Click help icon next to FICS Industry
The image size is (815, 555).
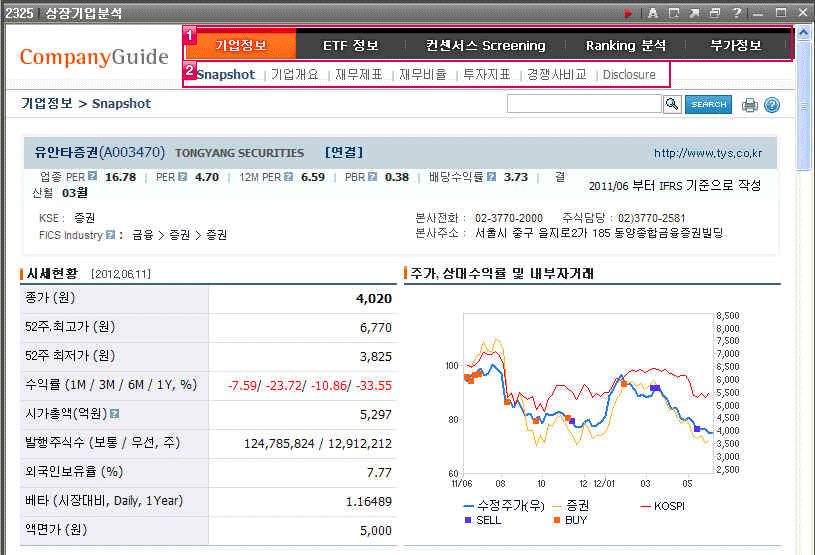click(110, 235)
